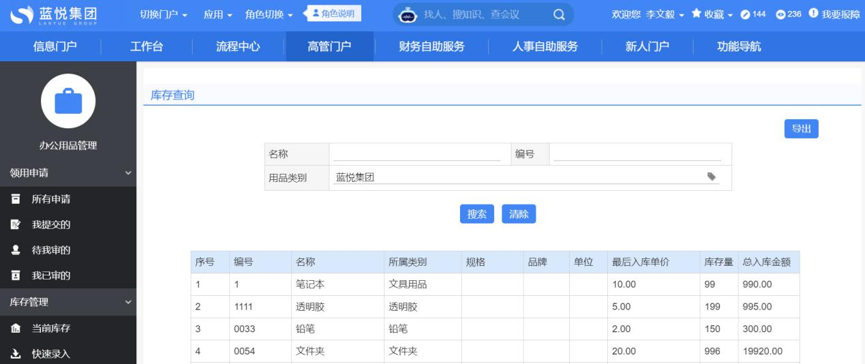Image resolution: width=865 pixels, height=364 pixels.
Task: Select the 995.00 amount cell
Action: 768,307
